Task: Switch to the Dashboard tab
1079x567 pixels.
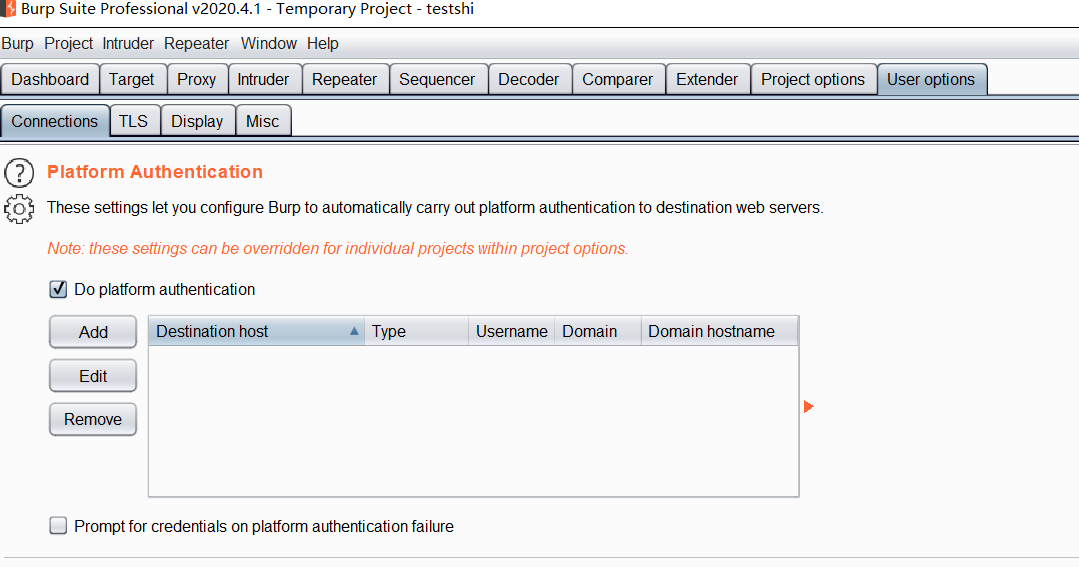Action: [50, 79]
